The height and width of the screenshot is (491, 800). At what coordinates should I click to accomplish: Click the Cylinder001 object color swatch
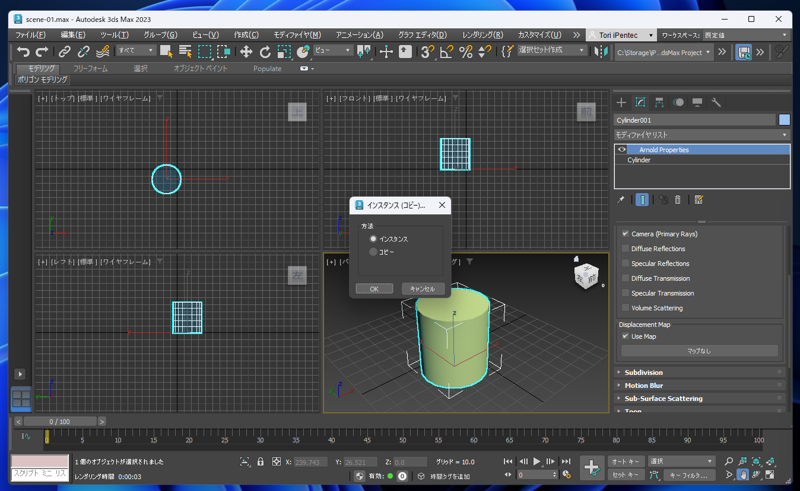(x=784, y=120)
